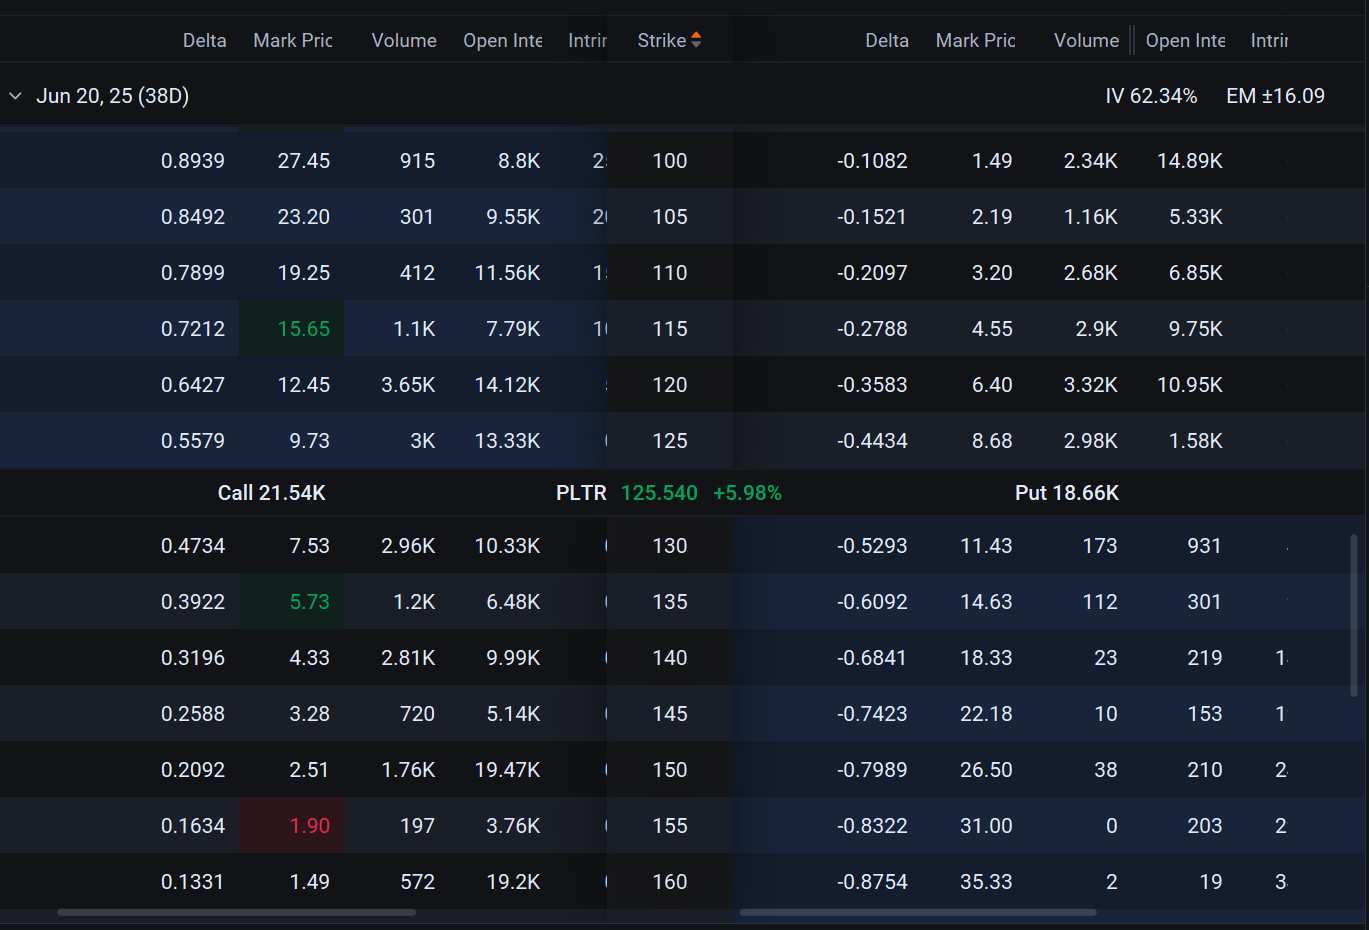Click call mark price 12.45
The height and width of the screenshot is (930, 1369).
click(304, 385)
